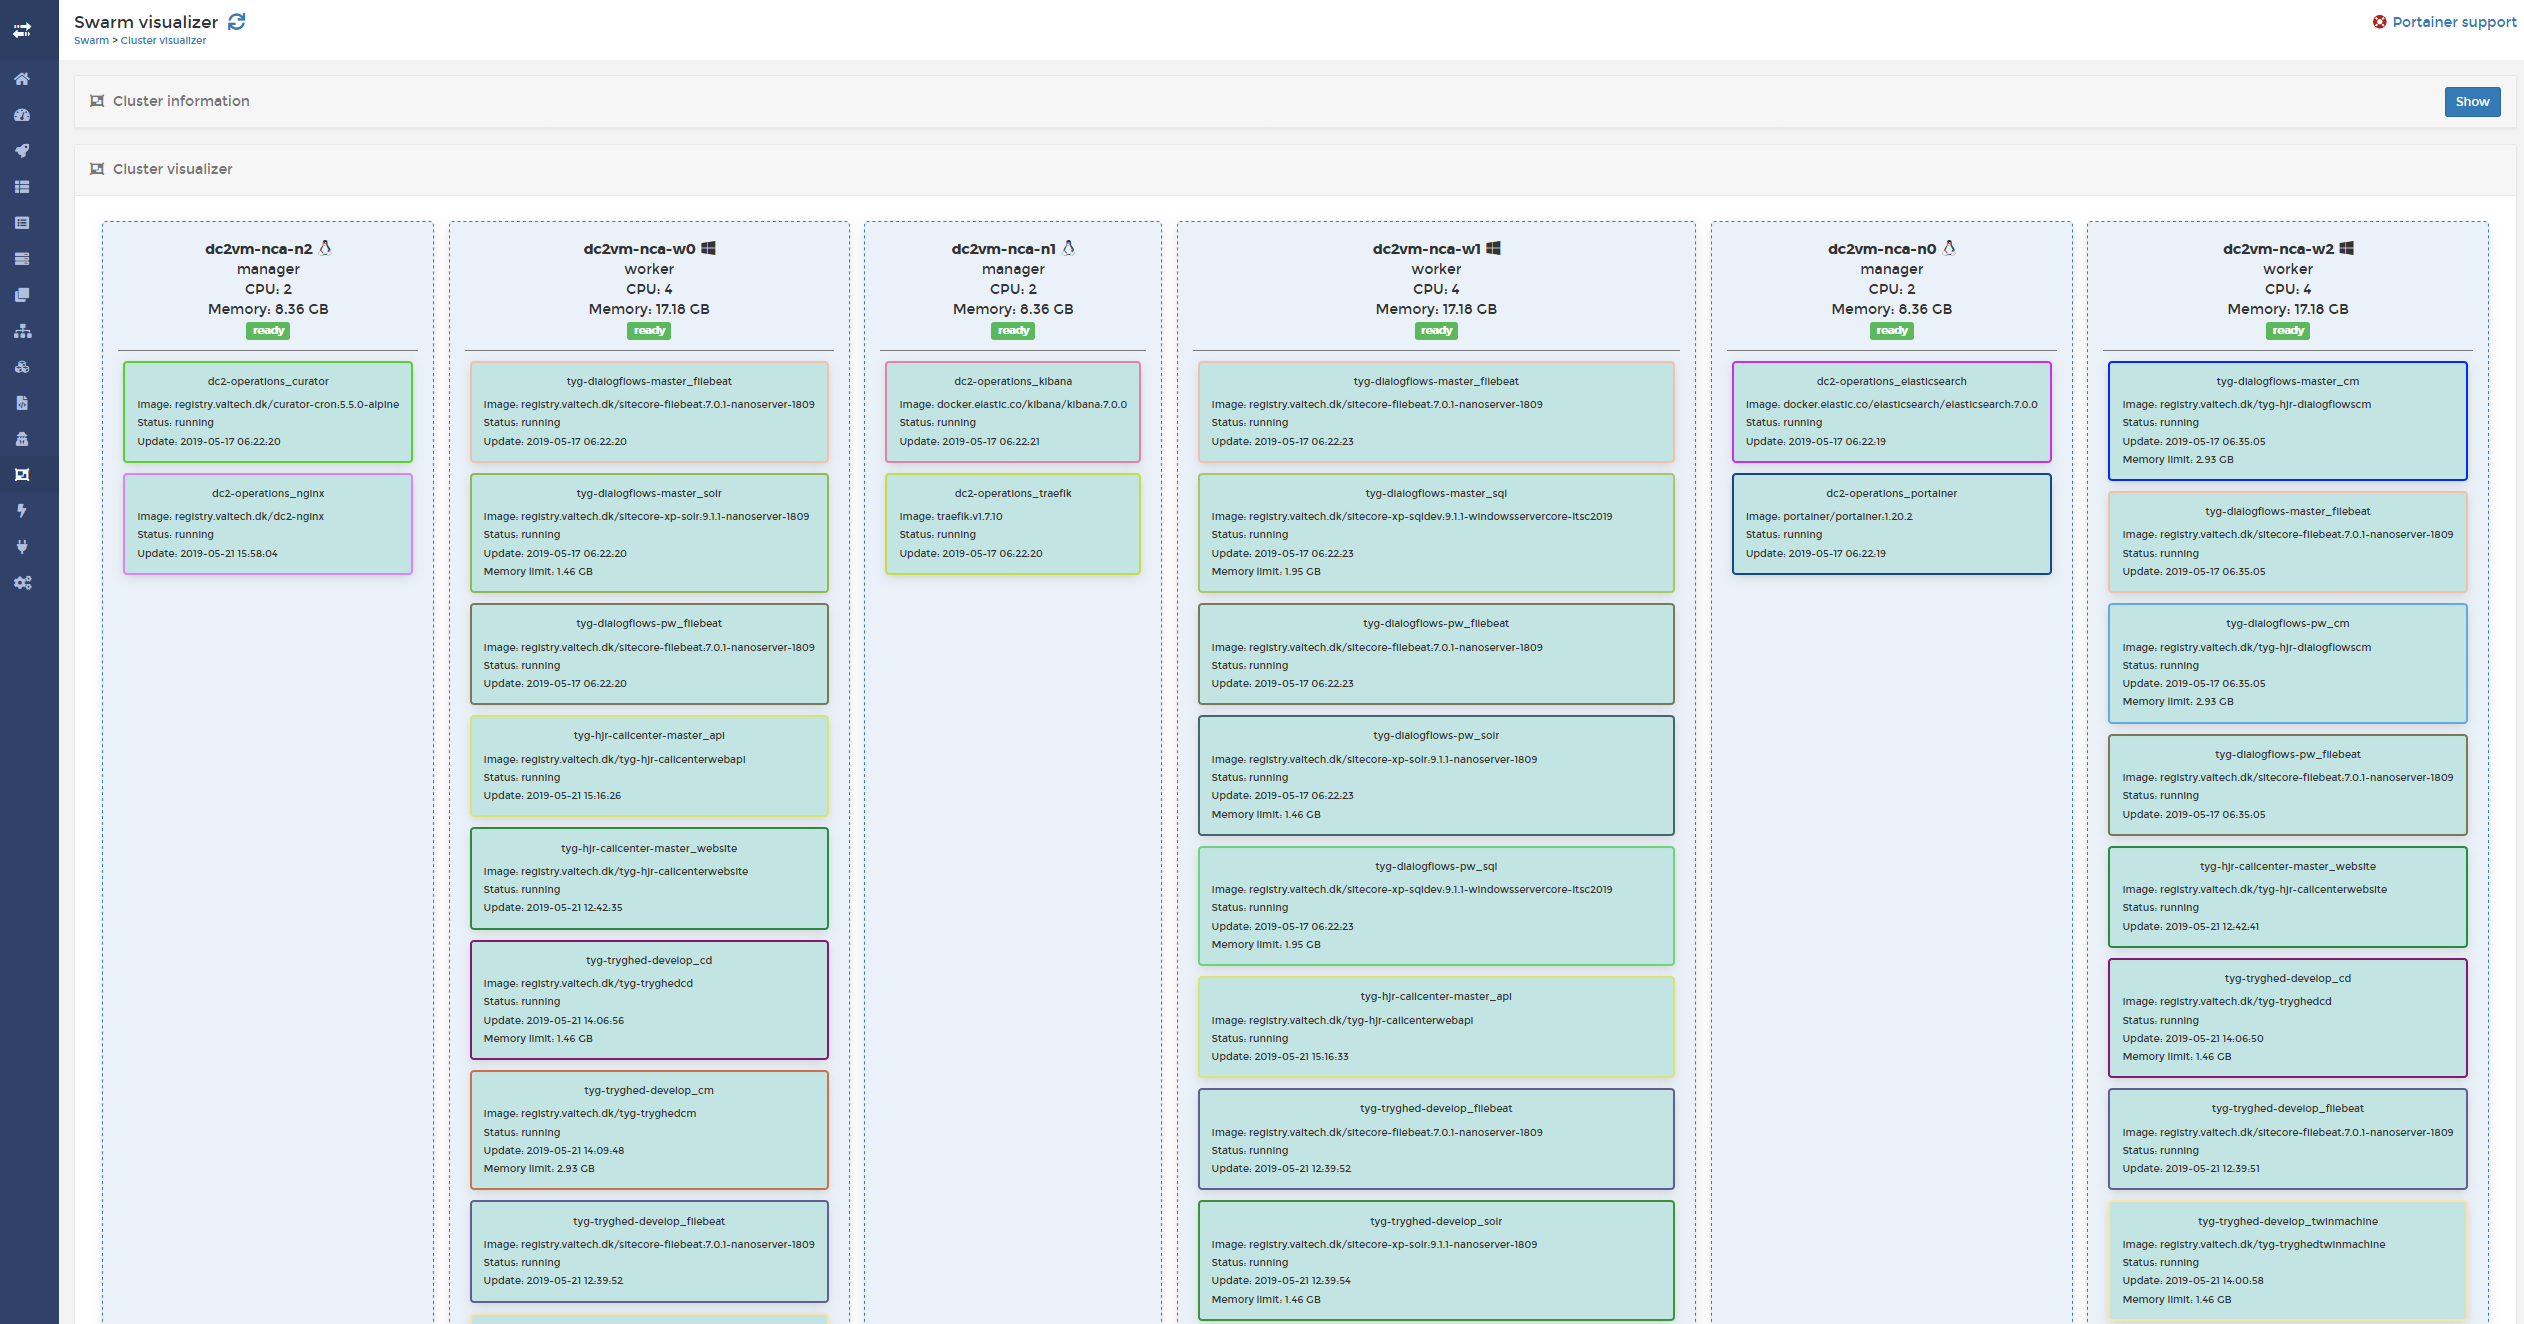Image resolution: width=2524 pixels, height=1324 pixels.
Task: Show the cluster information section
Action: (2472, 102)
